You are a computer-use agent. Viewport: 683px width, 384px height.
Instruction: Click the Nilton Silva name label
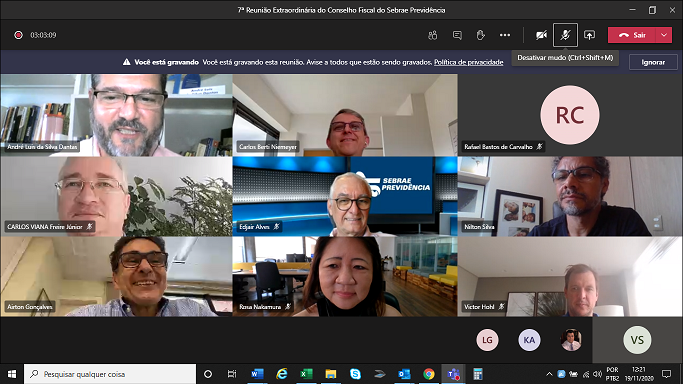479,227
